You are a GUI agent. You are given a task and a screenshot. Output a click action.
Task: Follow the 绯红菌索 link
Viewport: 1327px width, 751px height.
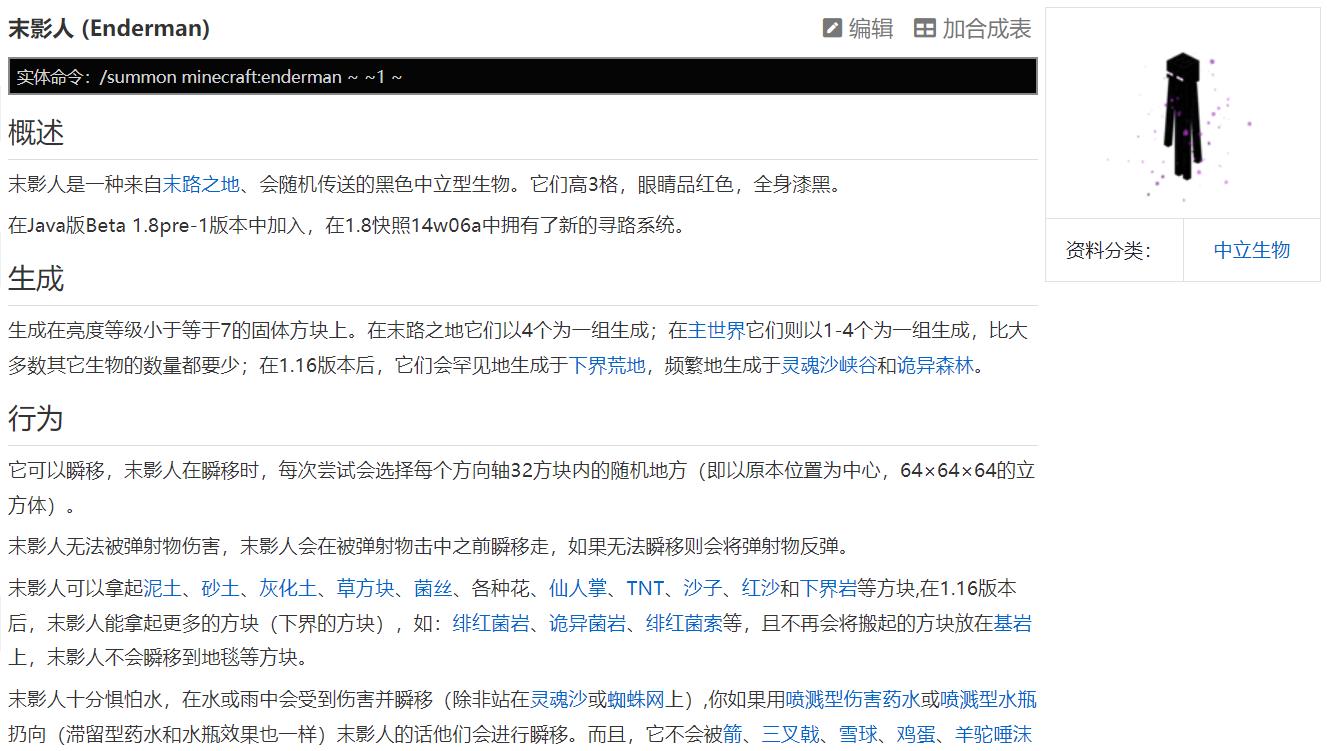684,623
